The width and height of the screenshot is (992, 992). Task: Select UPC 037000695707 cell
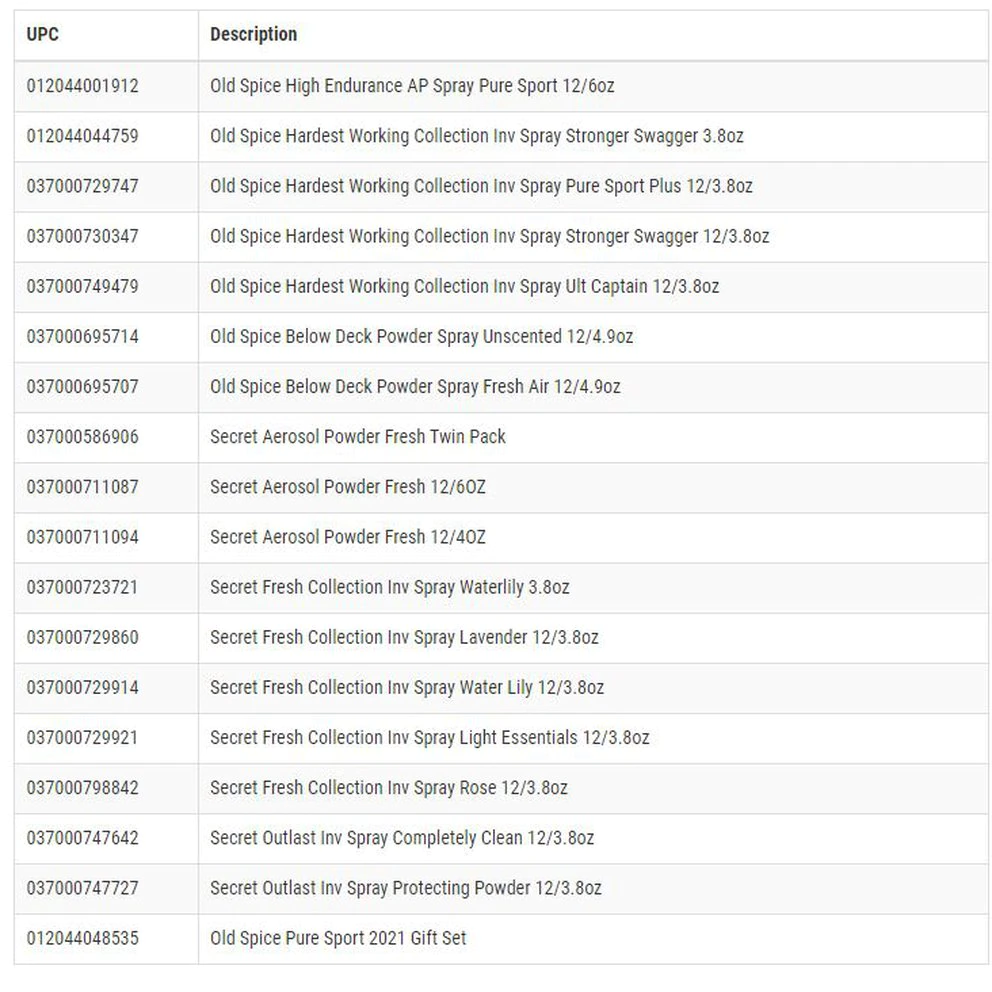(x=82, y=386)
